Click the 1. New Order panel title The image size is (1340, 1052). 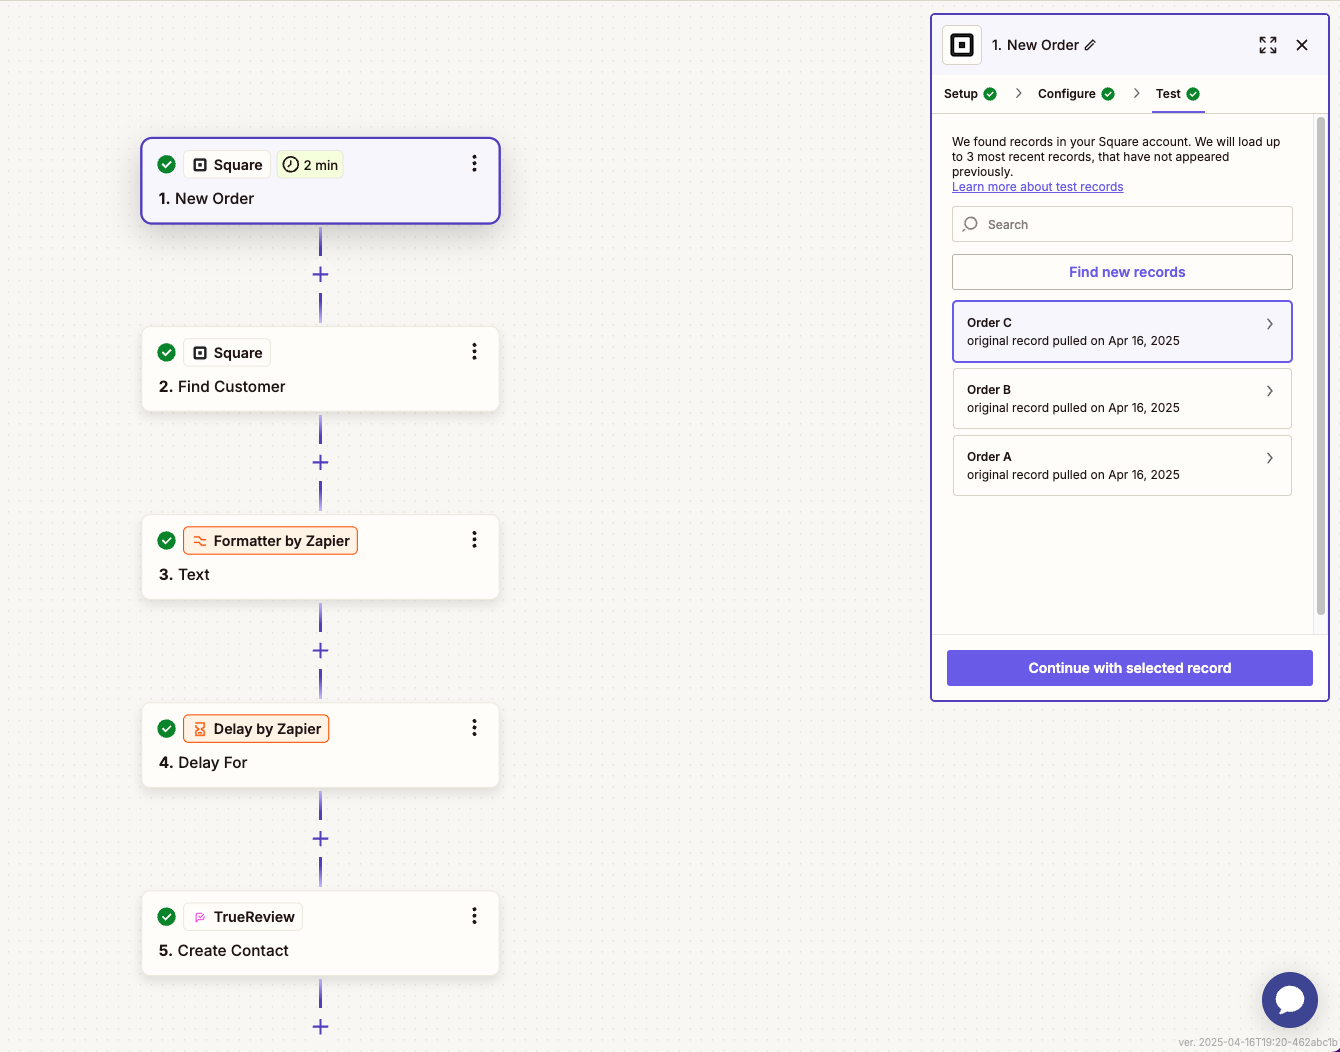(x=1035, y=45)
